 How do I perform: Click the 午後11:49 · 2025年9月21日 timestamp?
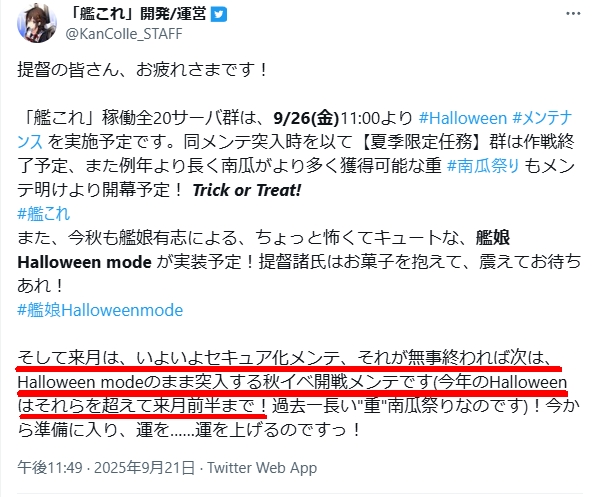tap(106, 468)
